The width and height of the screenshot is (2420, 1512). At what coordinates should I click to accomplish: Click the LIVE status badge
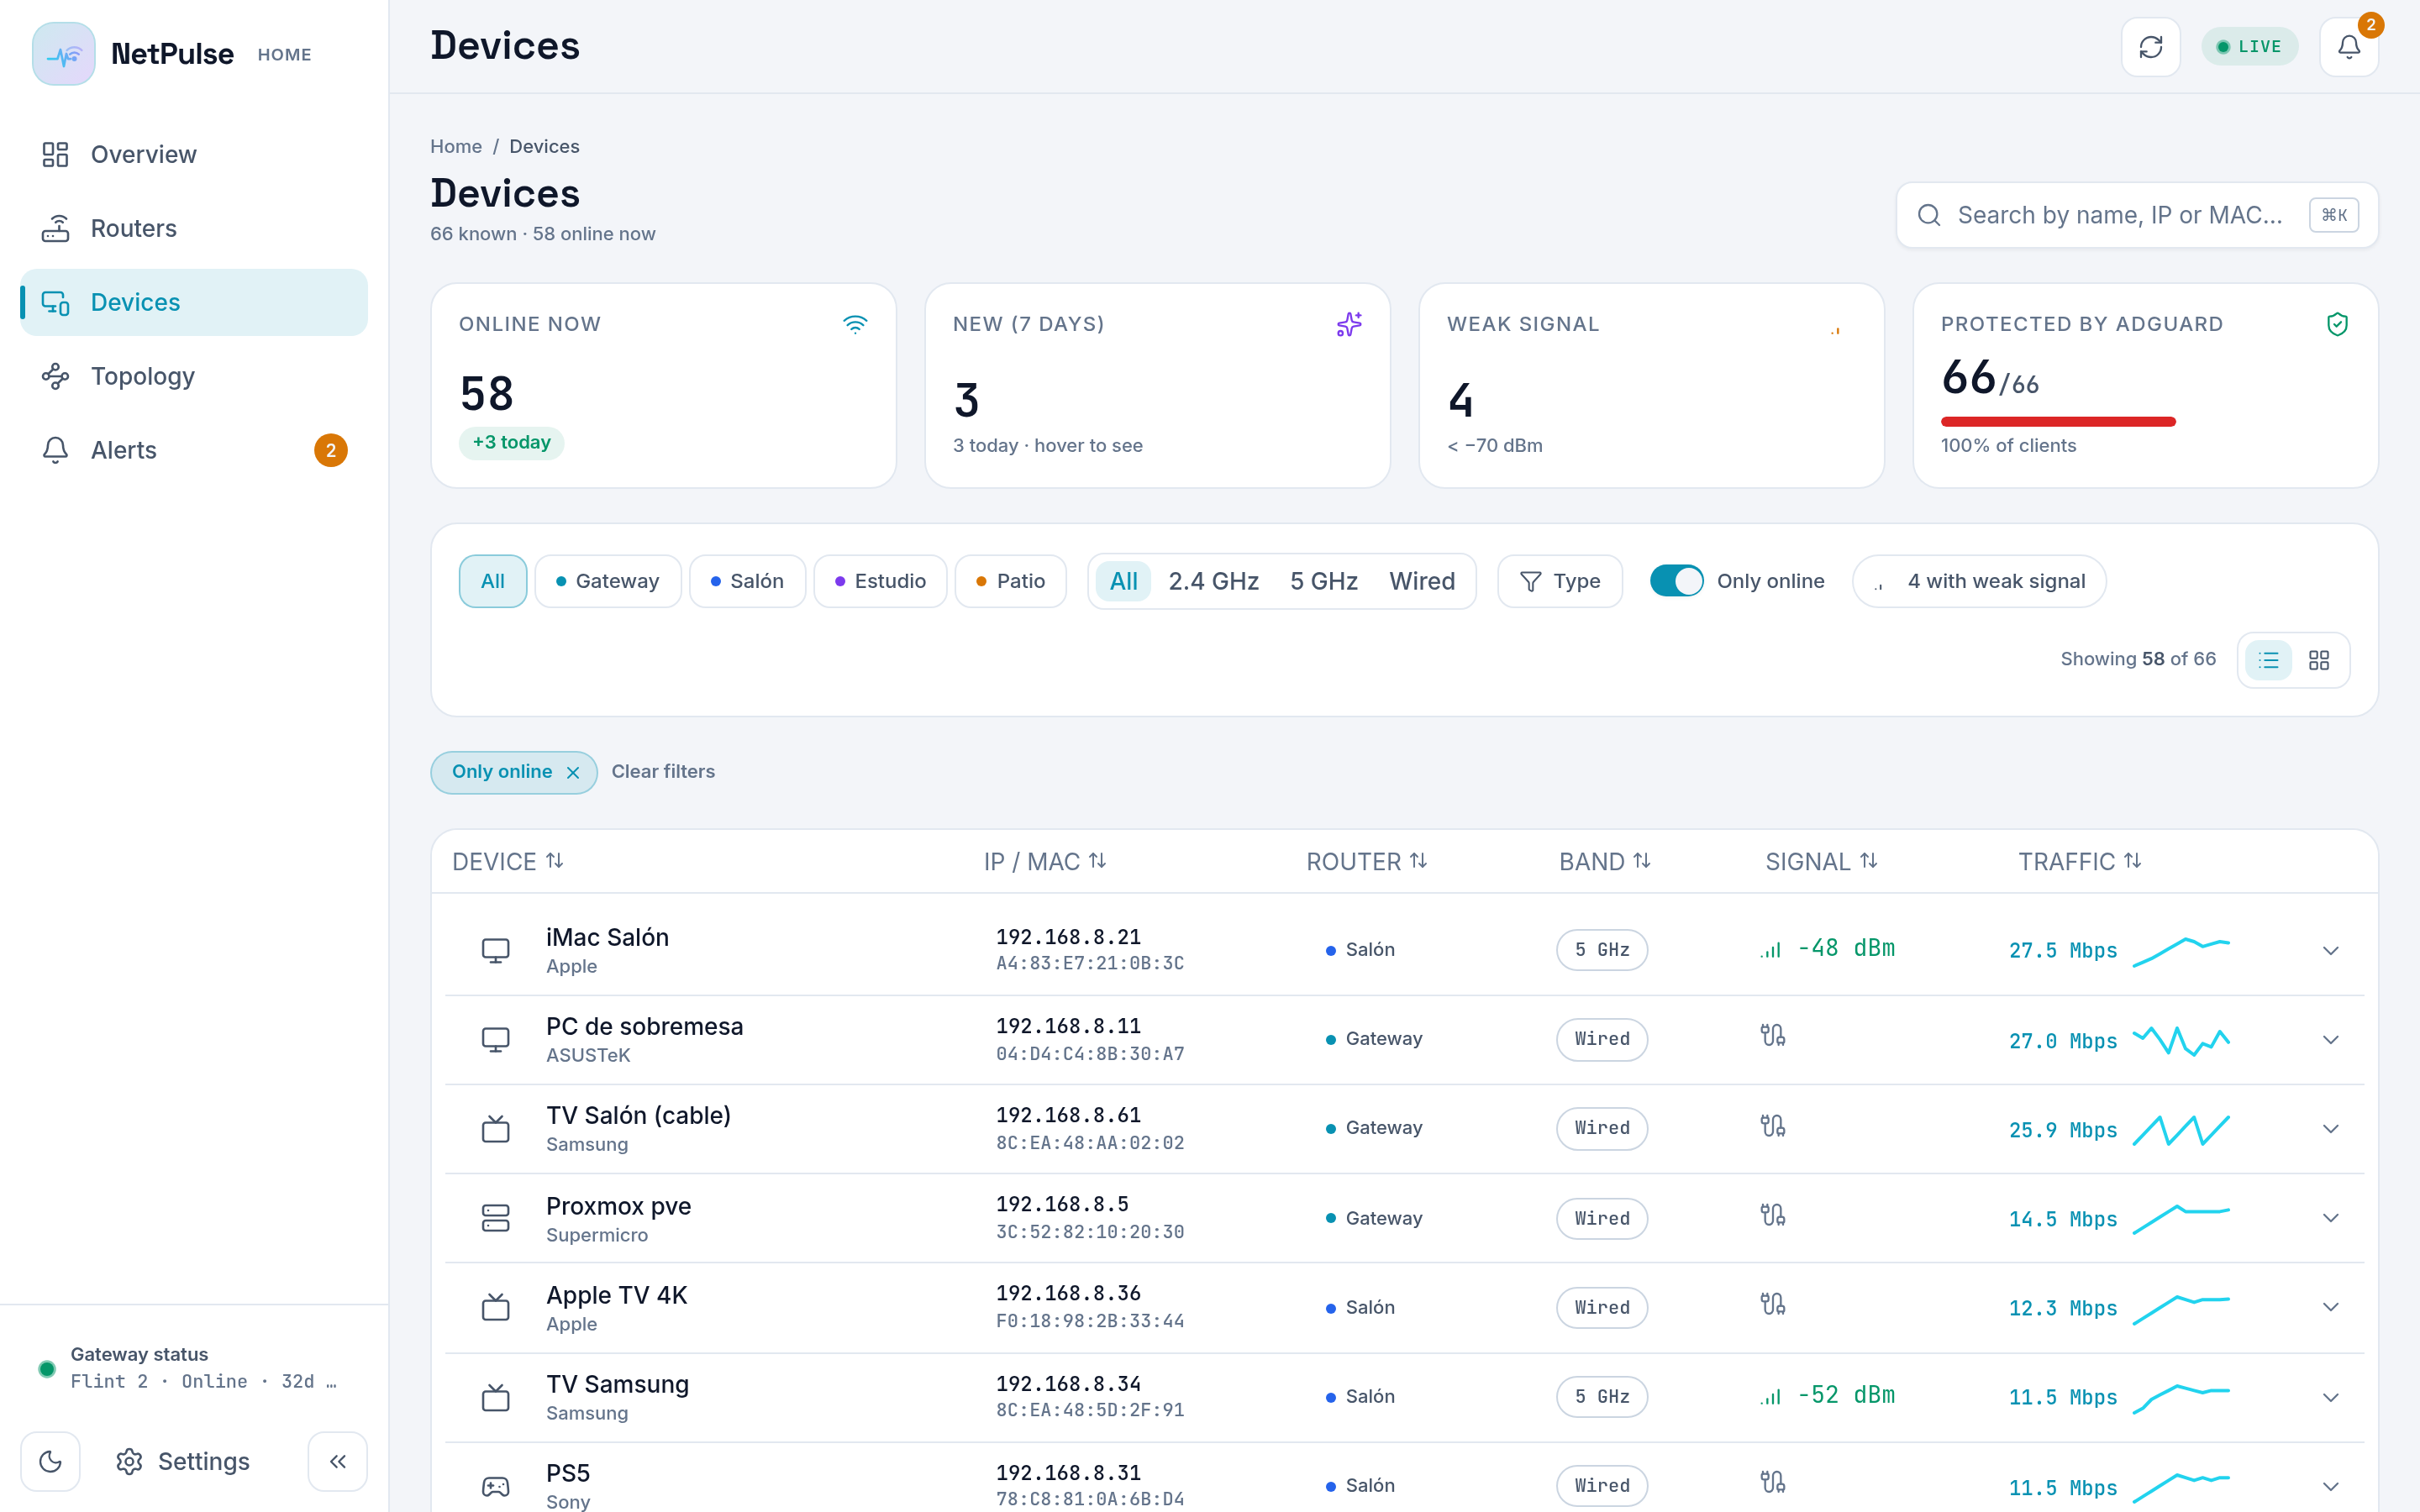tap(2249, 47)
